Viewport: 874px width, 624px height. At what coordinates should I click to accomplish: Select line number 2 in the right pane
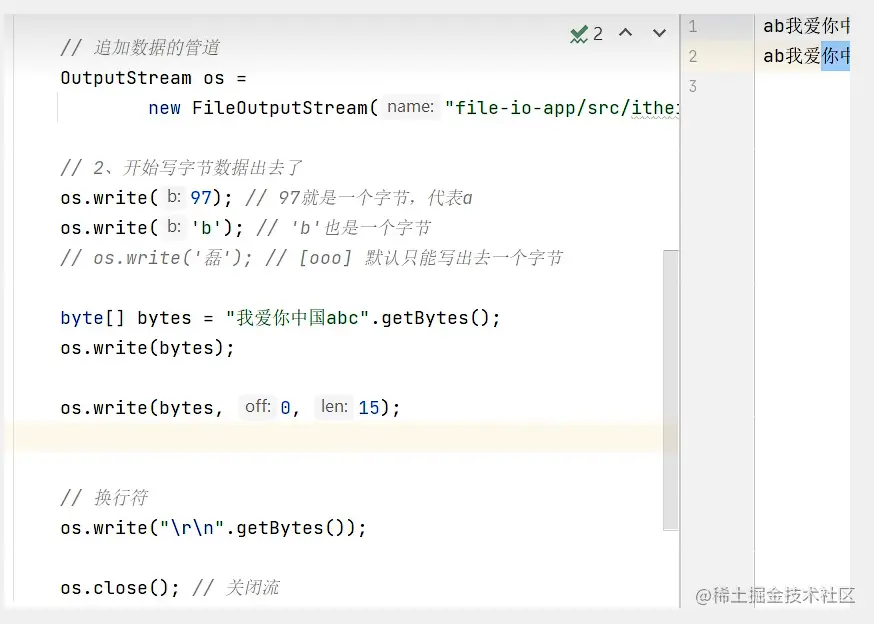click(x=692, y=56)
